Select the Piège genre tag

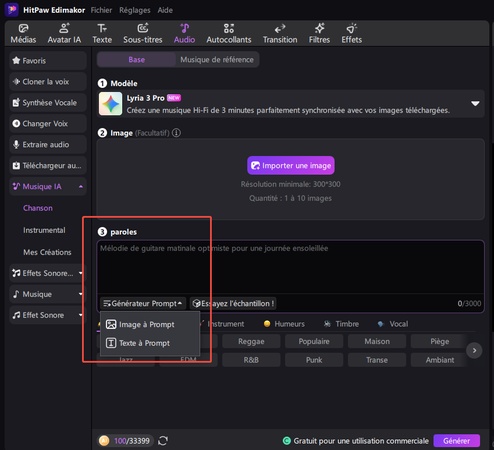point(439,341)
